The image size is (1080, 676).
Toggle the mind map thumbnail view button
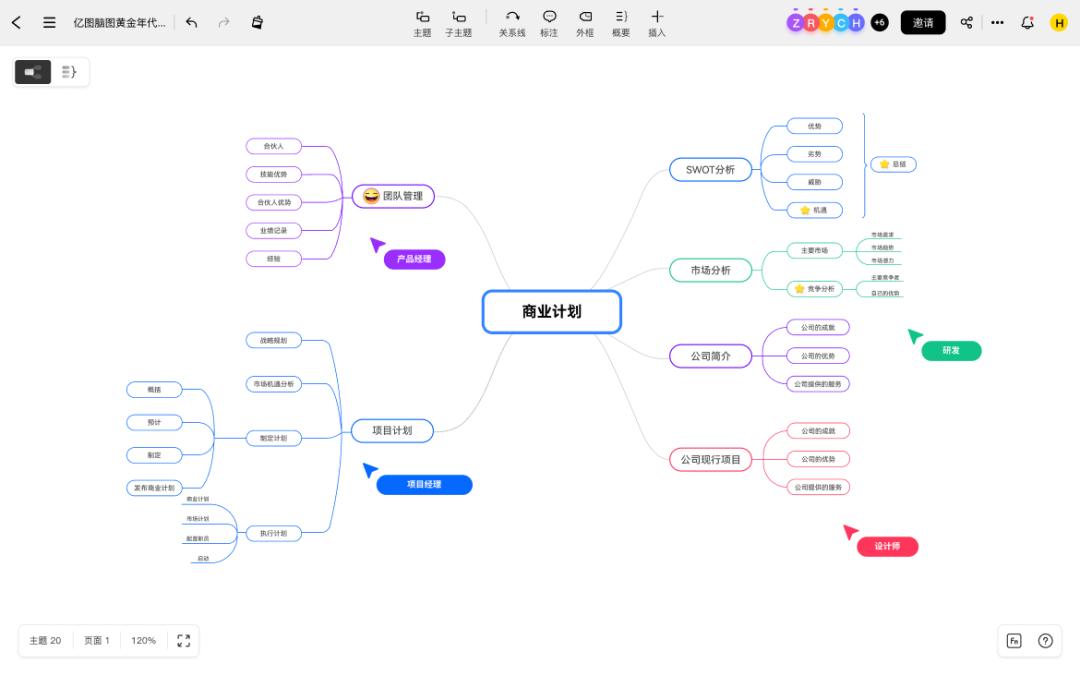click(32, 71)
